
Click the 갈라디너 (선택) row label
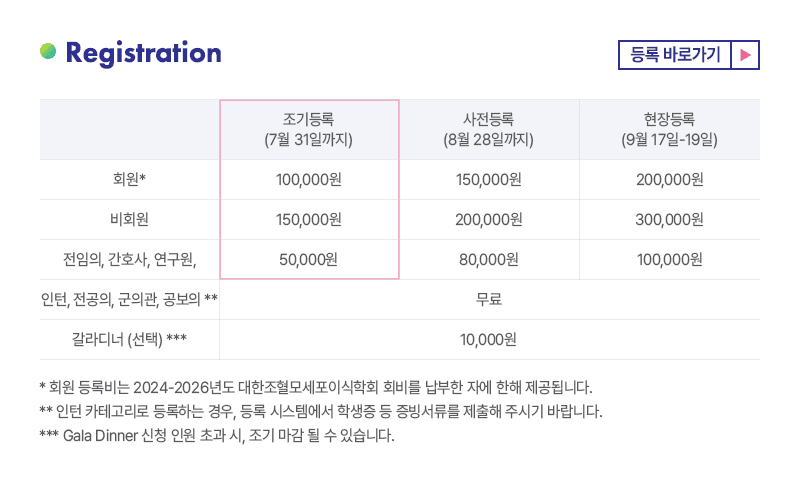pos(130,339)
